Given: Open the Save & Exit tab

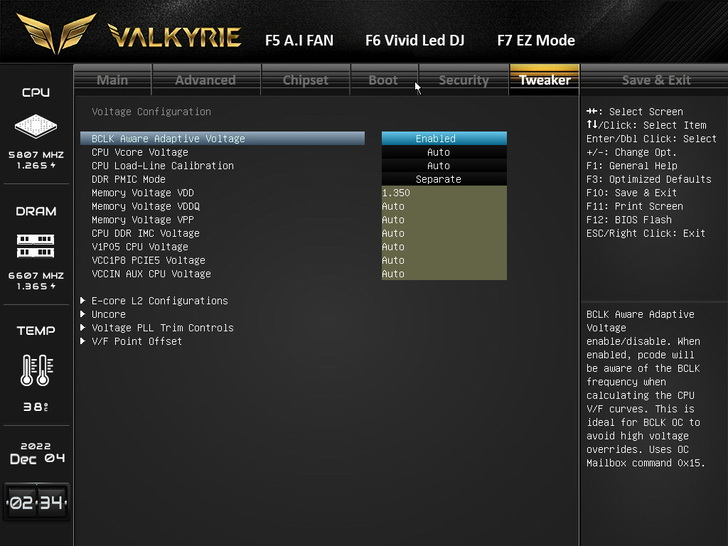Looking at the screenshot, I should (x=656, y=80).
